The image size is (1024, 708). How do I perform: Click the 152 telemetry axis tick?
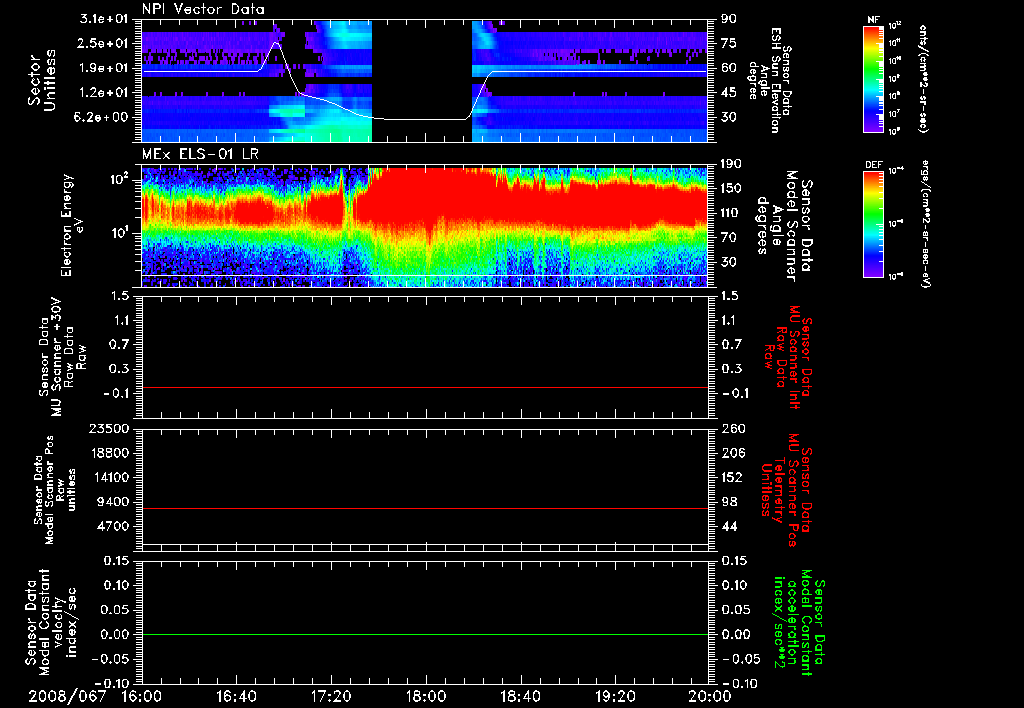pyautogui.click(x=732, y=477)
